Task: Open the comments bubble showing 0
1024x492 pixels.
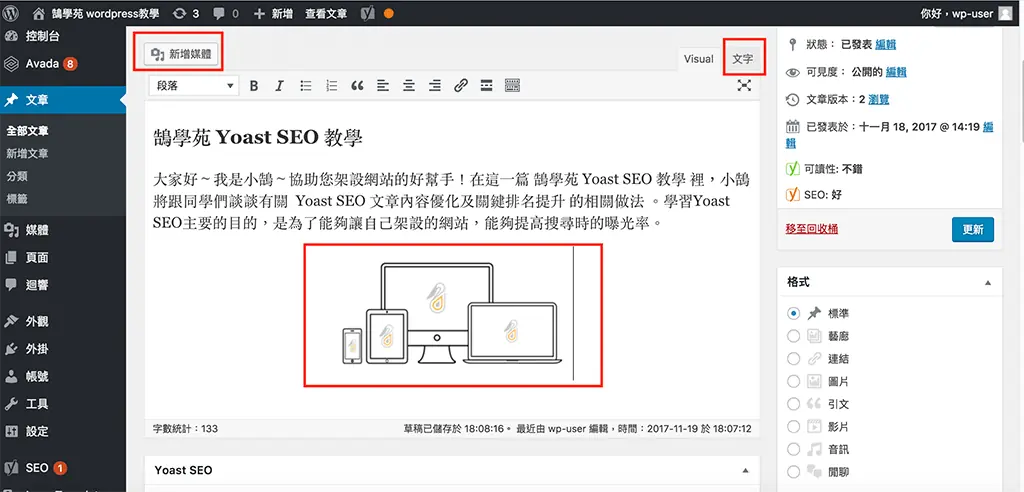Action: (x=225, y=13)
